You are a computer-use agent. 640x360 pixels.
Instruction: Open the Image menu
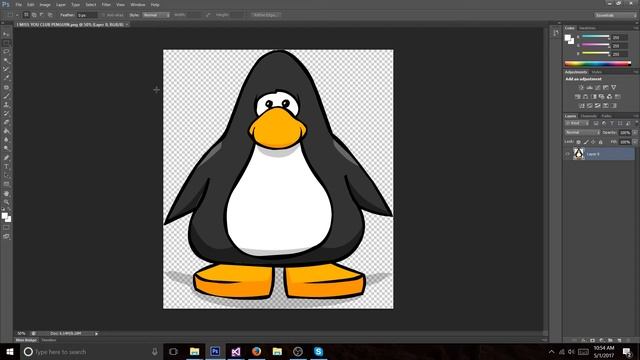tap(45, 5)
